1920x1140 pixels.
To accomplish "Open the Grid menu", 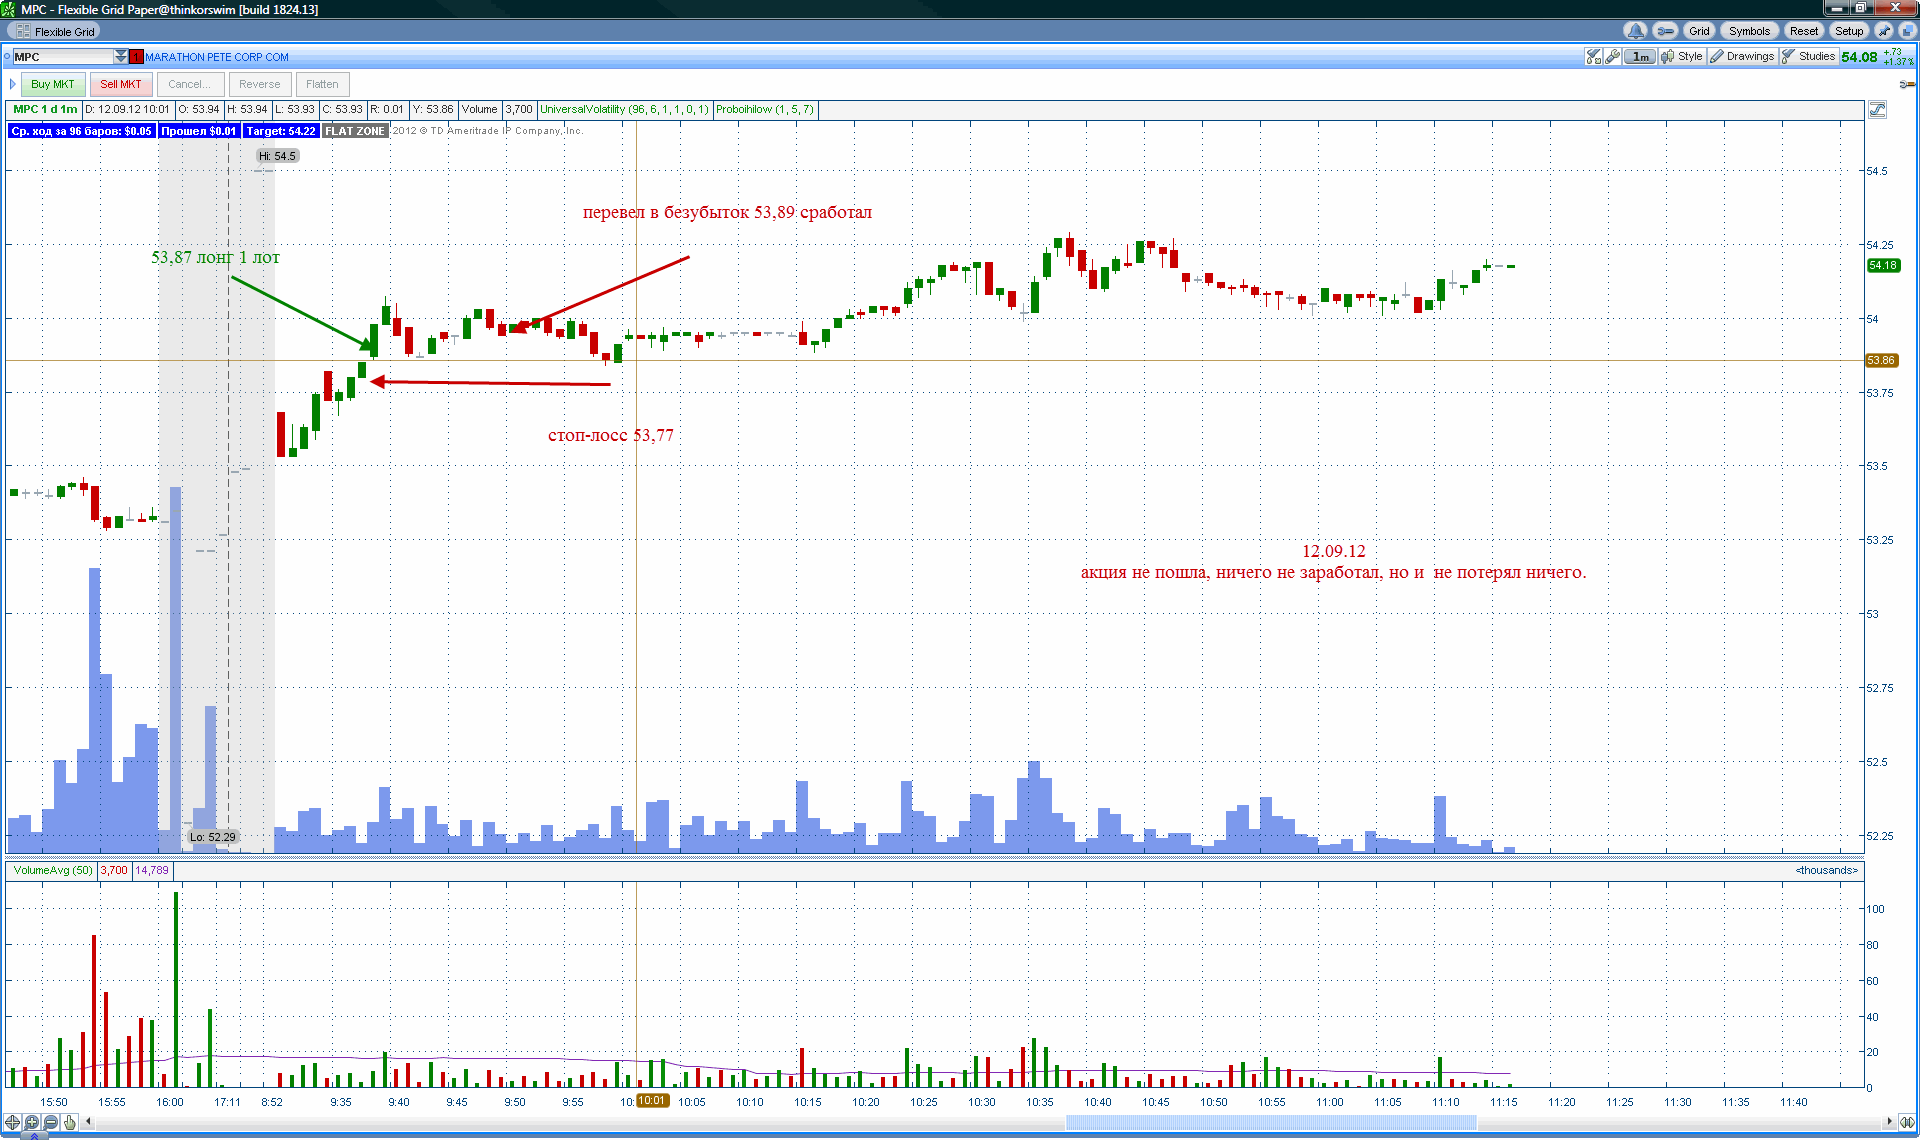I will (x=1699, y=31).
